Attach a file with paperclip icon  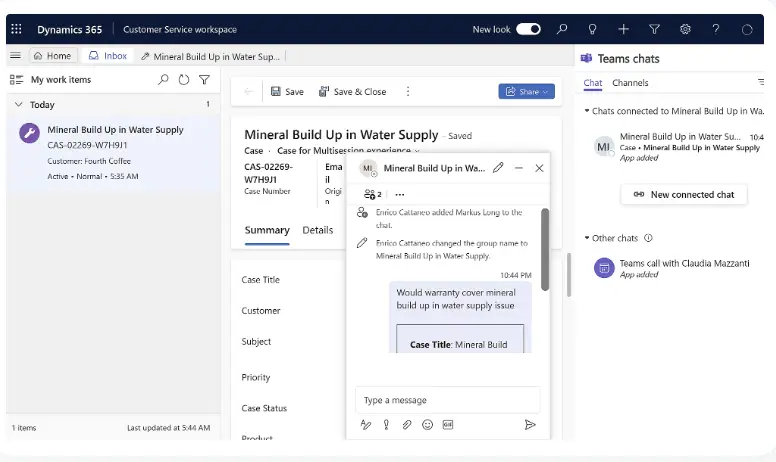(x=406, y=424)
